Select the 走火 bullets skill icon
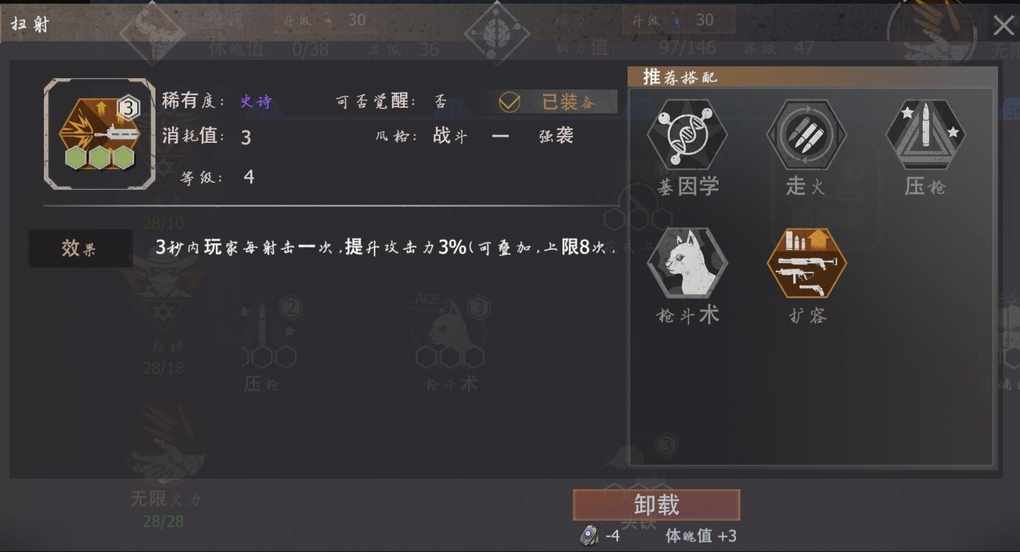 (x=806, y=135)
